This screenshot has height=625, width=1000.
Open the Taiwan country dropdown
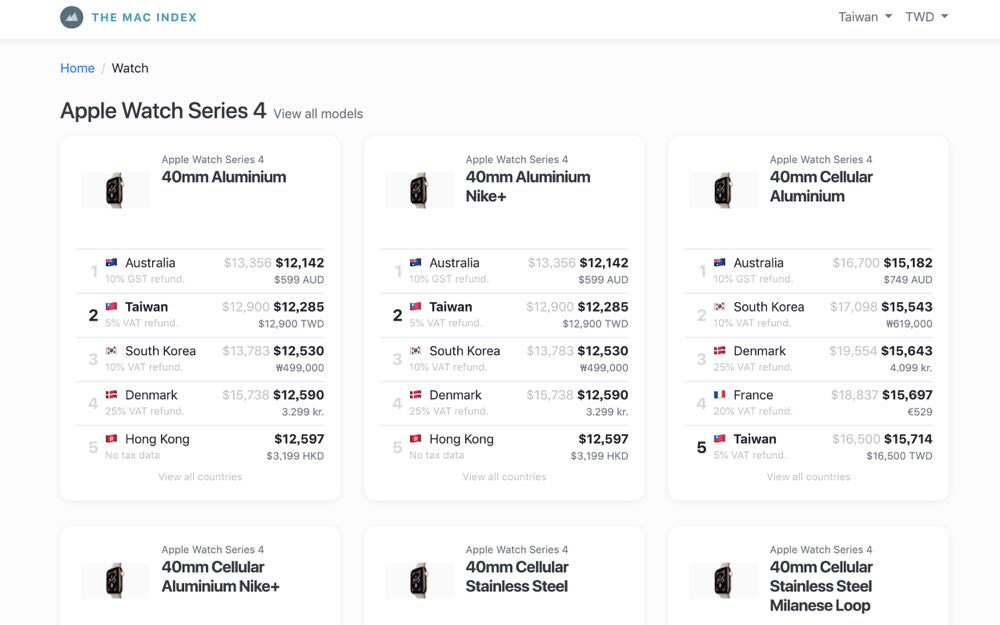click(865, 17)
